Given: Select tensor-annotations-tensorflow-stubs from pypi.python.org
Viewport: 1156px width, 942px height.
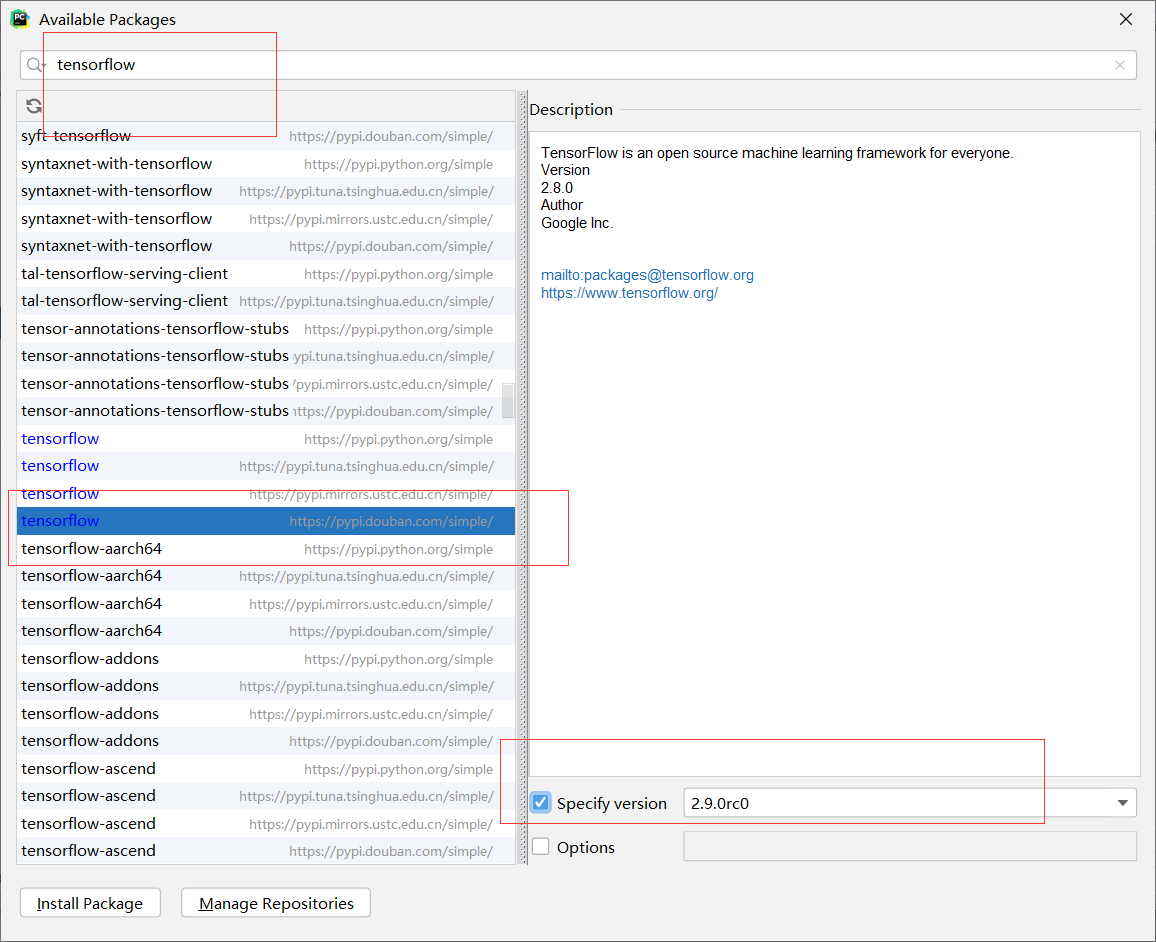Looking at the screenshot, I should (265, 329).
